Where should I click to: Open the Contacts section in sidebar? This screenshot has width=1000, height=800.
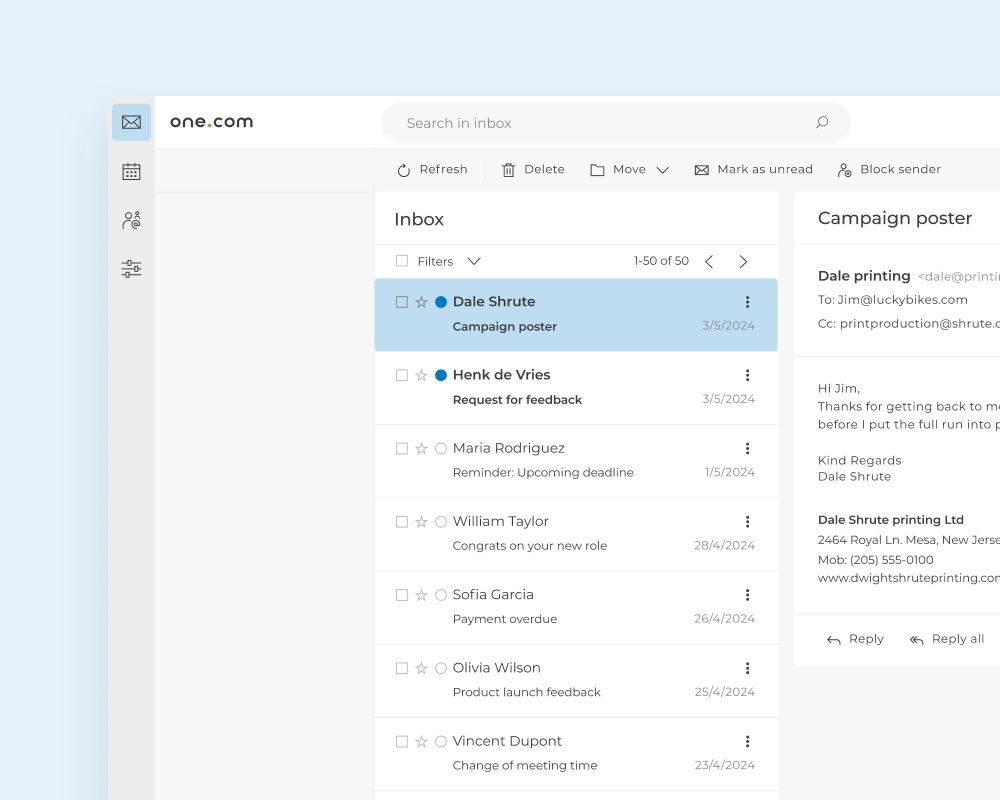click(131, 220)
